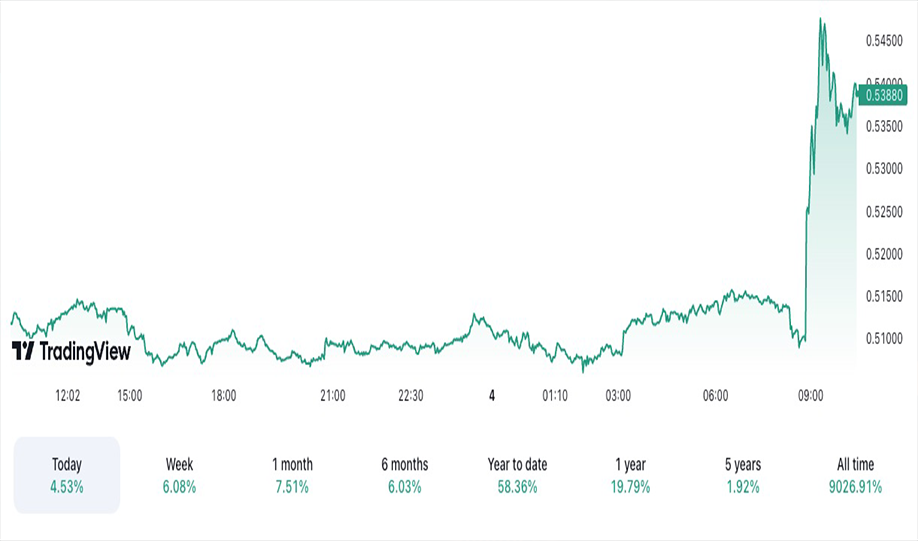
Task: Switch to Year to date range
Action: point(518,475)
